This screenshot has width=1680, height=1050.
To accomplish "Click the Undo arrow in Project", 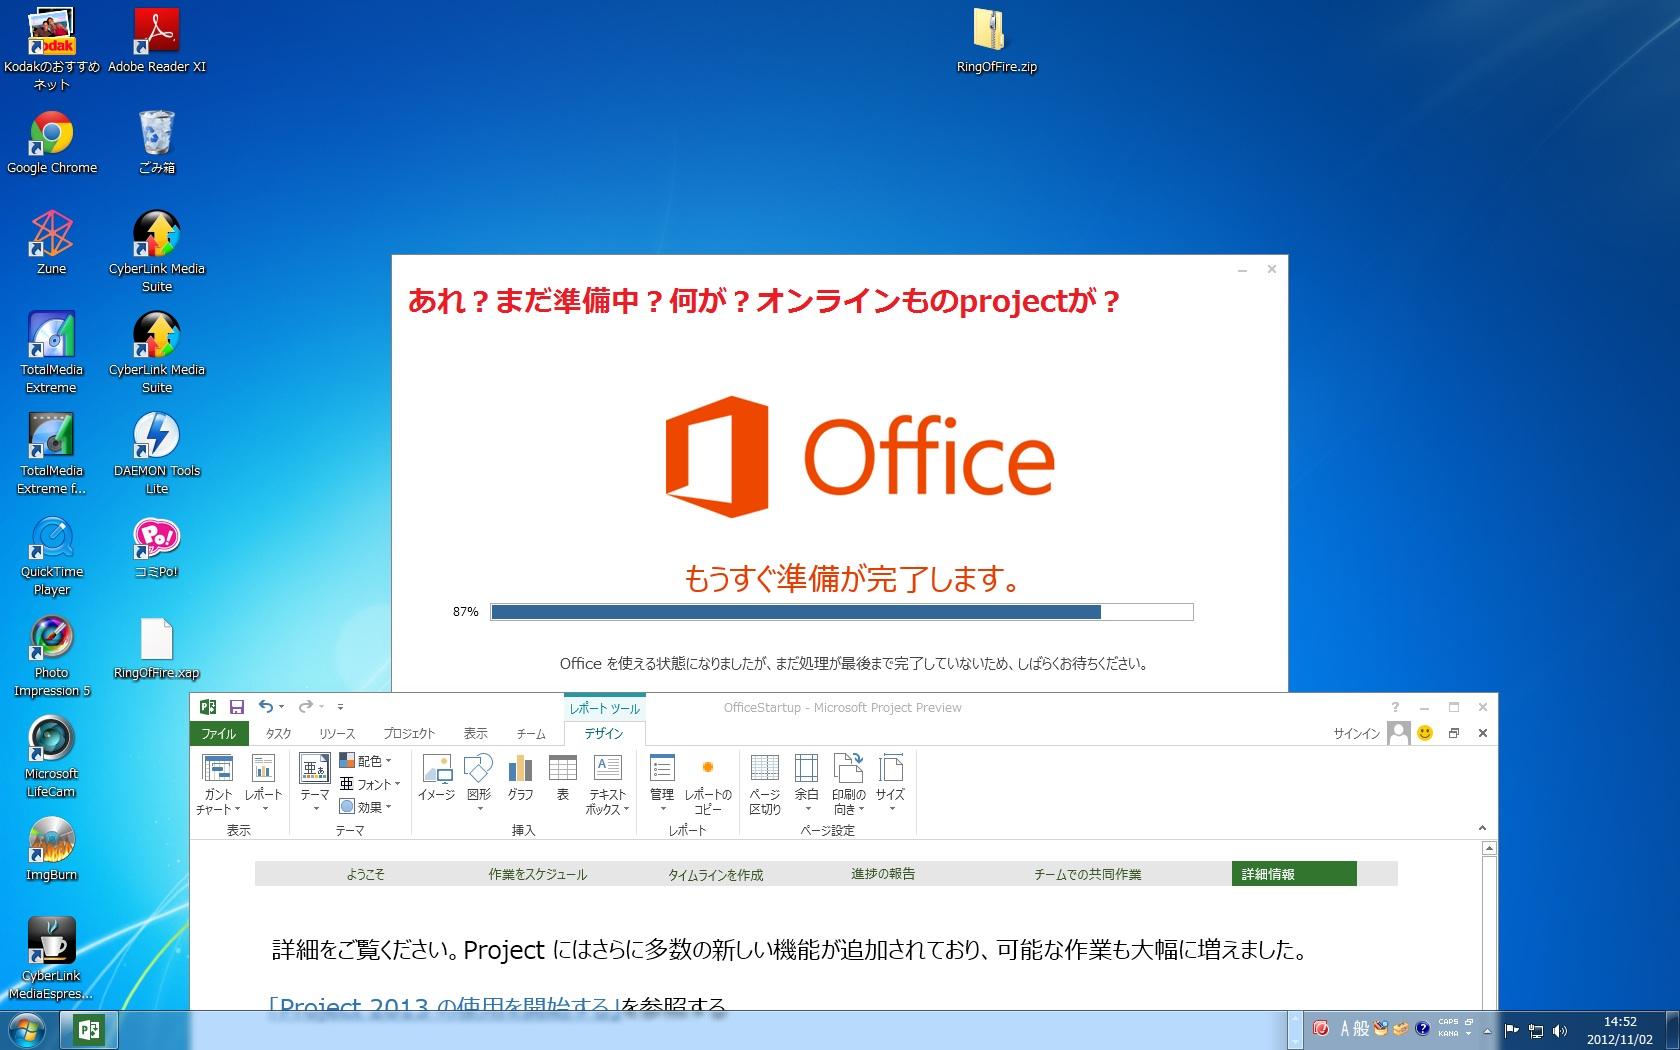I will [265, 707].
